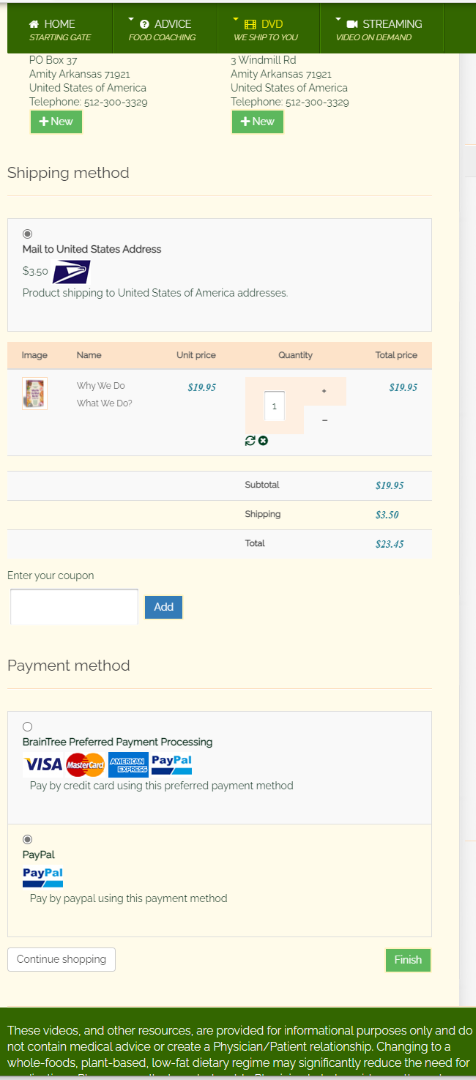
Task: Click the MasterCard logo
Action: point(85,765)
